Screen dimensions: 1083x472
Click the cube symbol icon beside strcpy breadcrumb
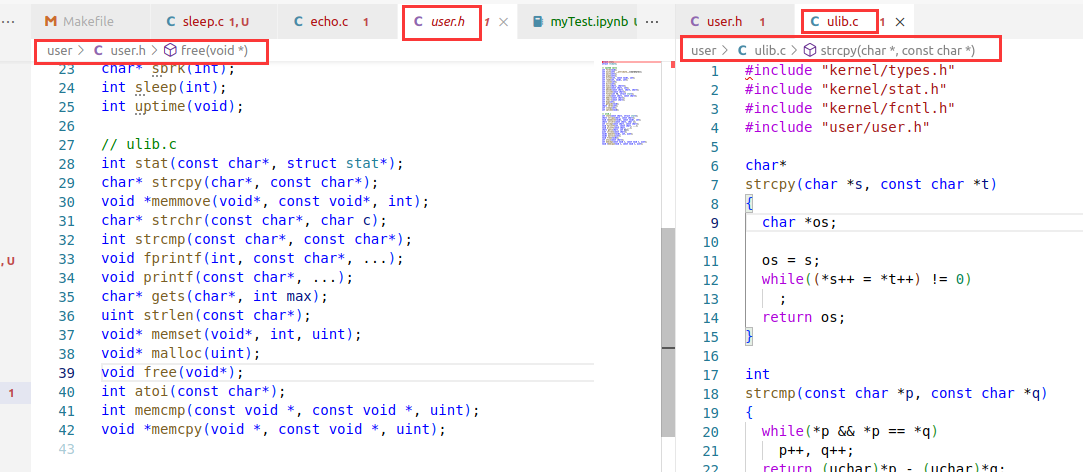[x=809, y=50]
